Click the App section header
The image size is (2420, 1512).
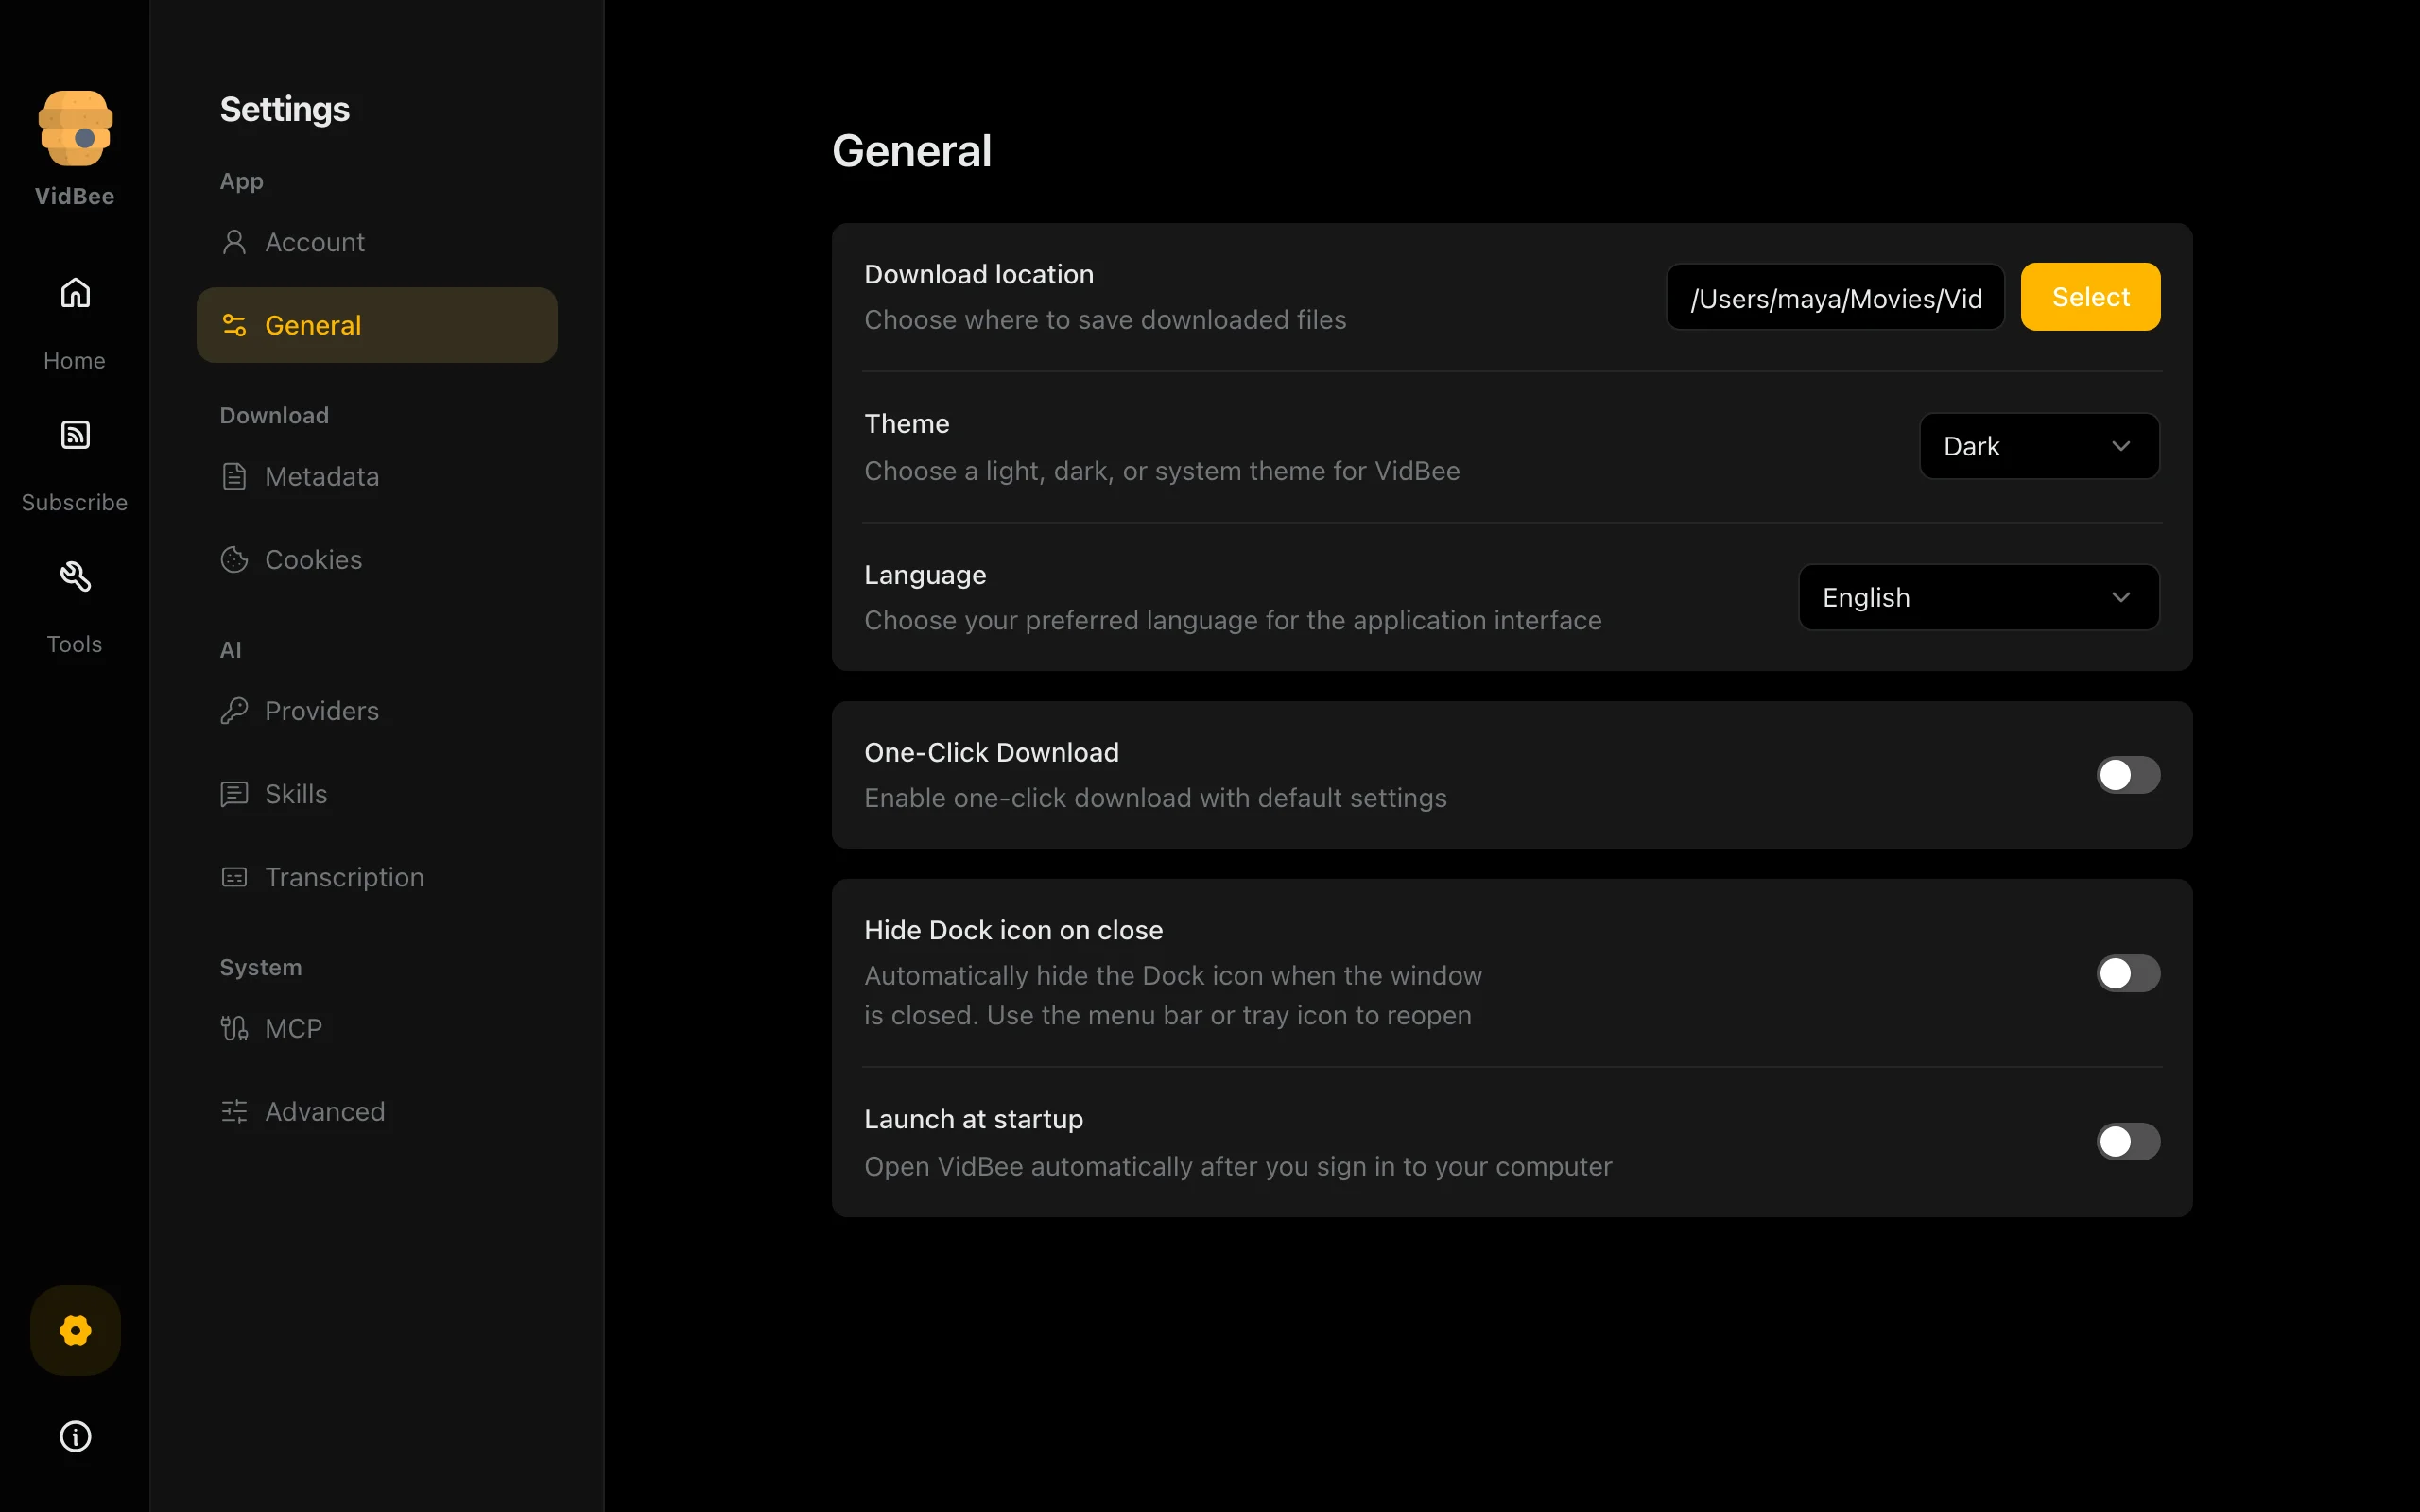[x=242, y=181]
